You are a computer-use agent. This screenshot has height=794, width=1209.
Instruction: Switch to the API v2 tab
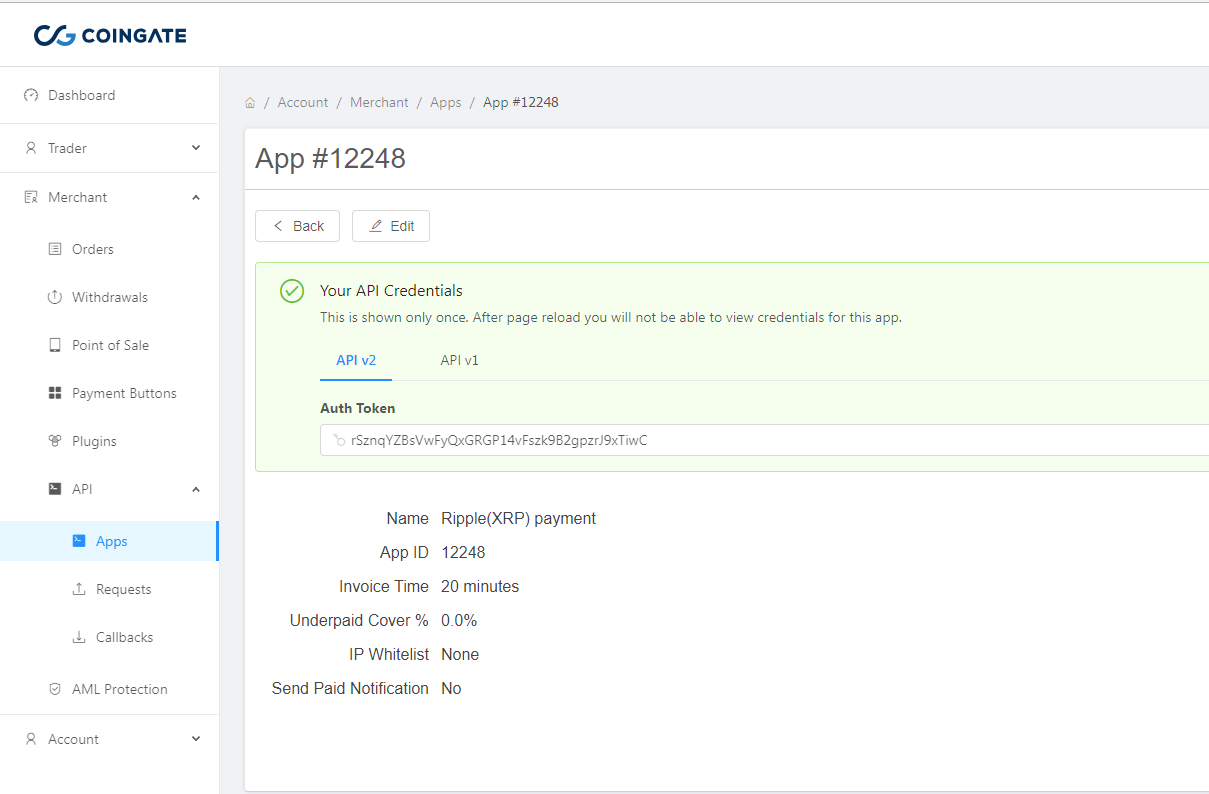tap(356, 360)
